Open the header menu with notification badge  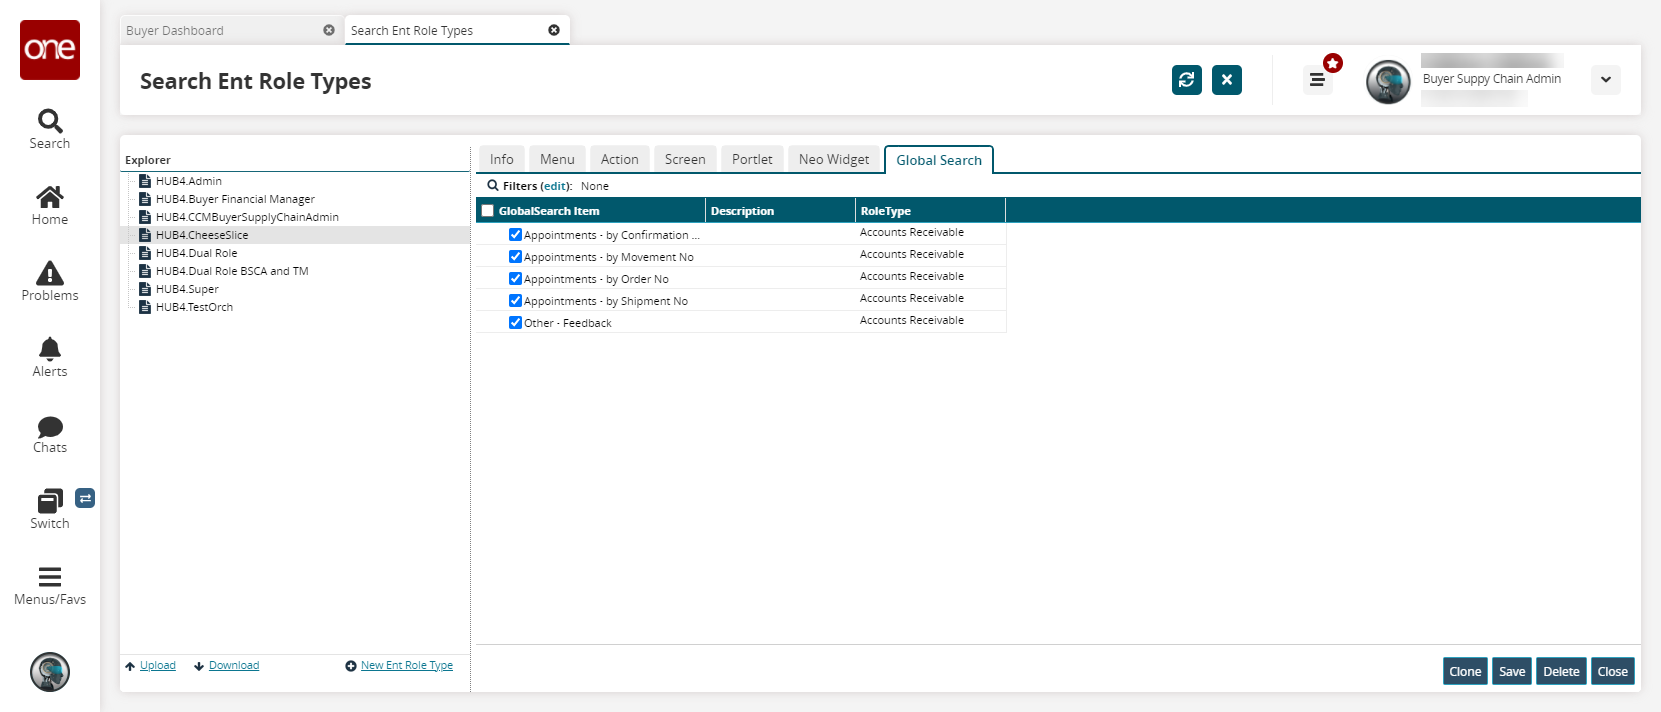click(x=1317, y=80)
